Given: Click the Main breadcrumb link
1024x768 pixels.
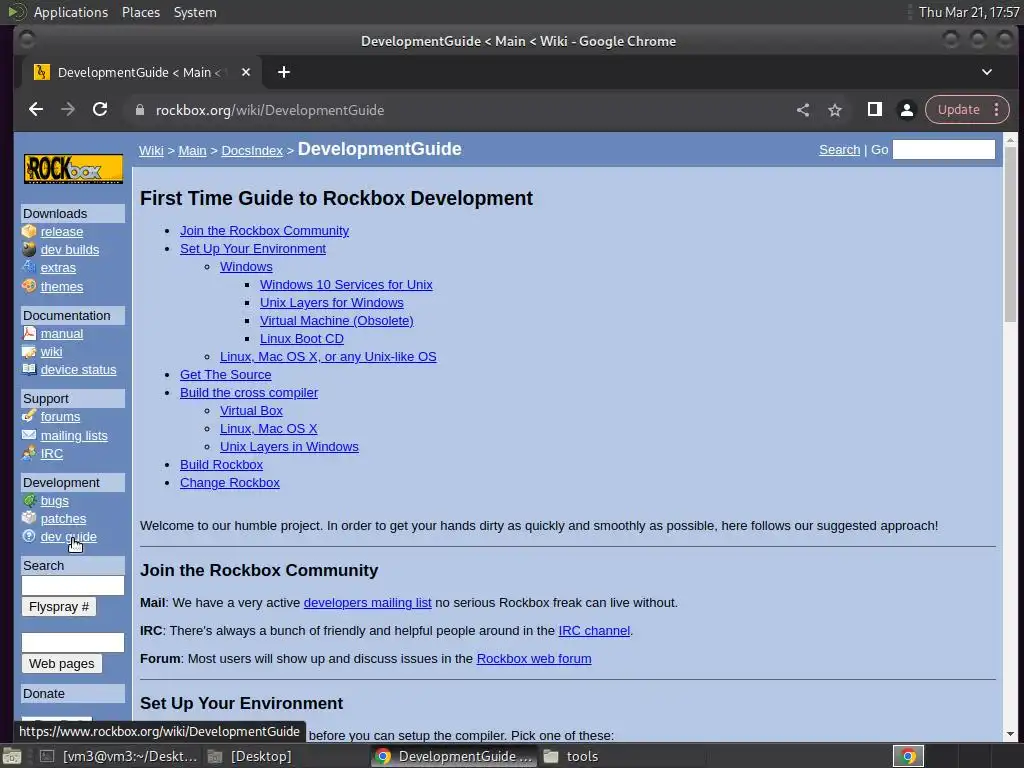Looking at the screenshot, I should [192, 150].
